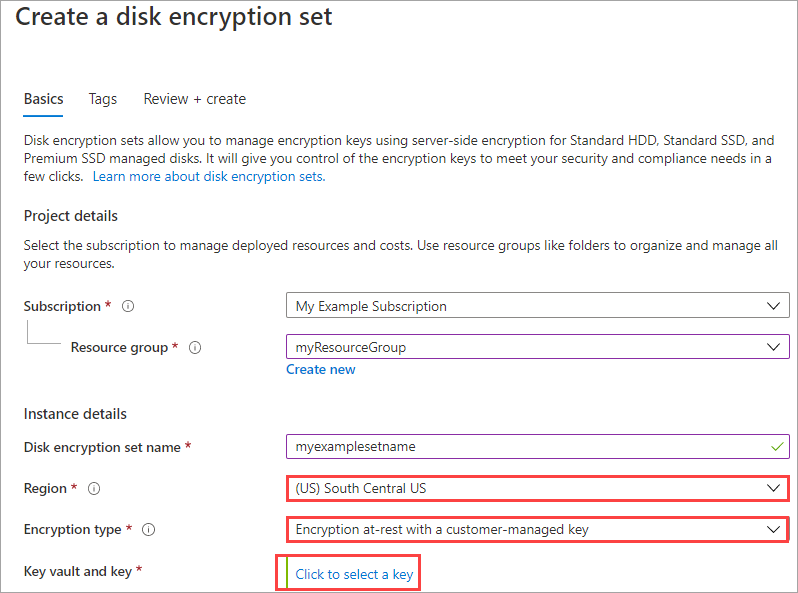Switch to the Basics tab
The height and width of the screenshot is (593, 798).
pyautogui.click(x=44, y=99)
